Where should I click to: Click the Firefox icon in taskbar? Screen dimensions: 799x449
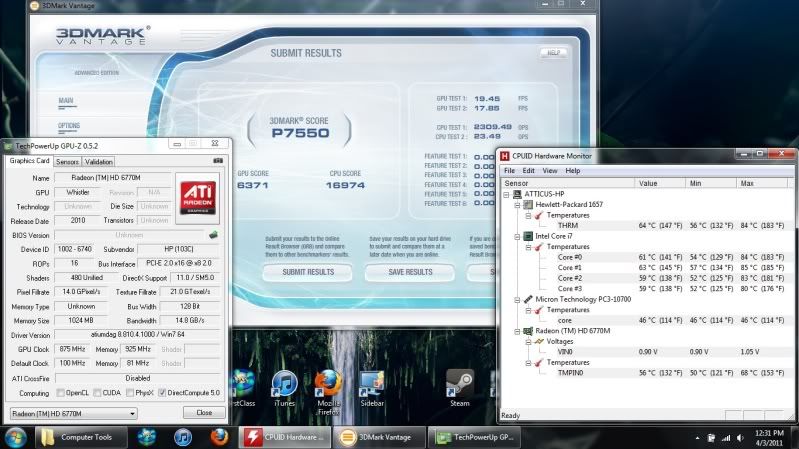tap(220, 437)
